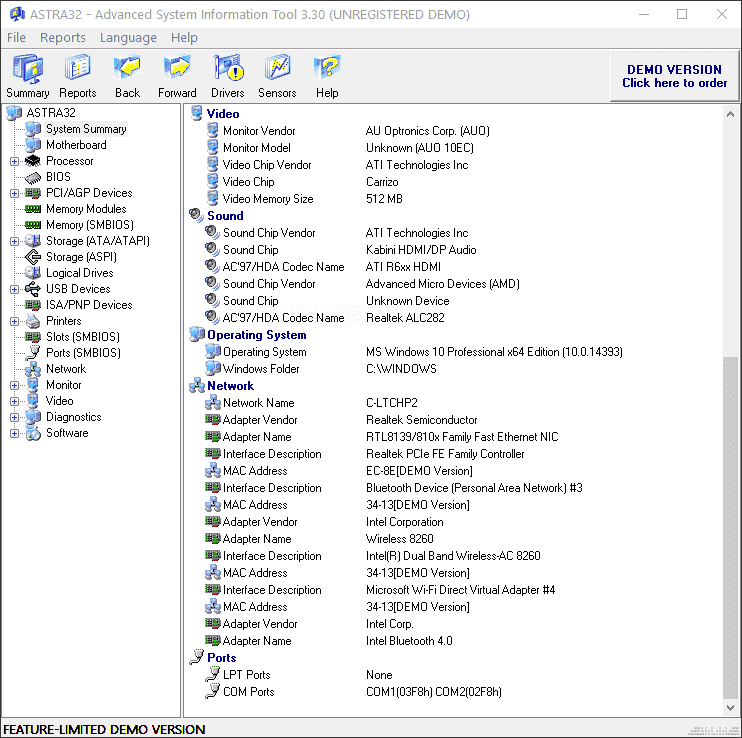Select the USB Devices tree icon
The width and height of the screenshot is (742, 738).
tap(33, 289)
